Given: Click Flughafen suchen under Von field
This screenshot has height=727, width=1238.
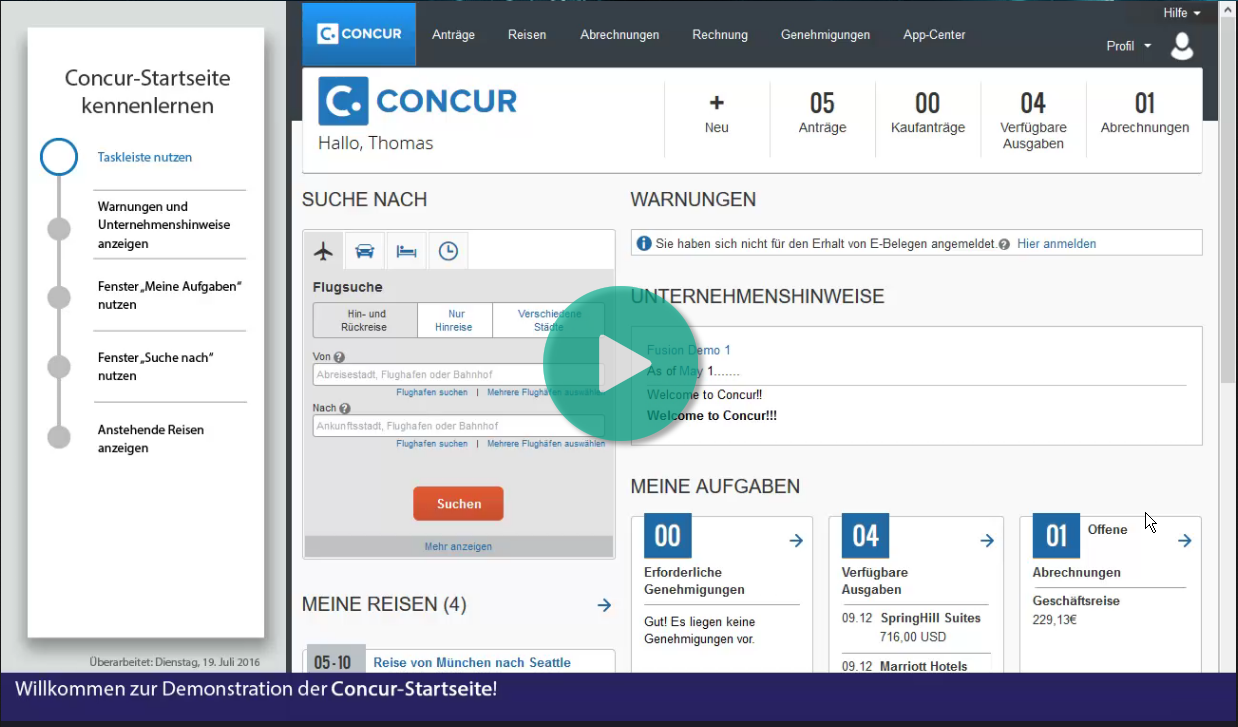Looking at the screenshot, I should click(431, 392).
